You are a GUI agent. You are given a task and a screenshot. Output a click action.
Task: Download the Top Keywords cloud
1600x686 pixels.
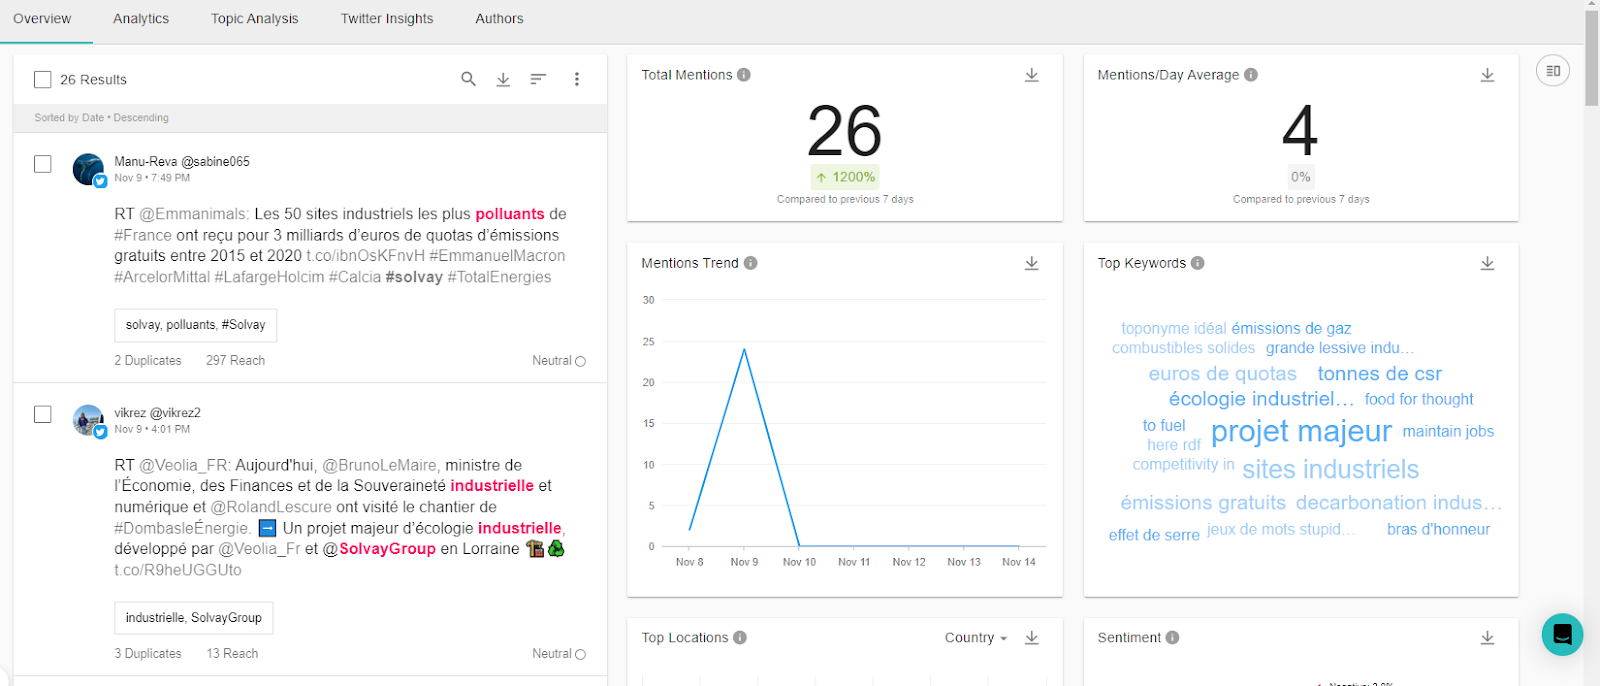coord(1488,263)
